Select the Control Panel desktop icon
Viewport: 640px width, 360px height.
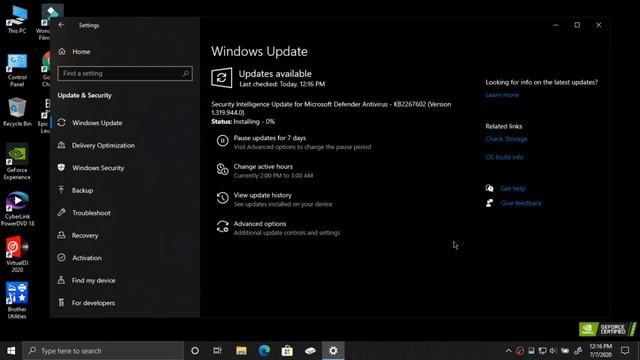[17, 70]
